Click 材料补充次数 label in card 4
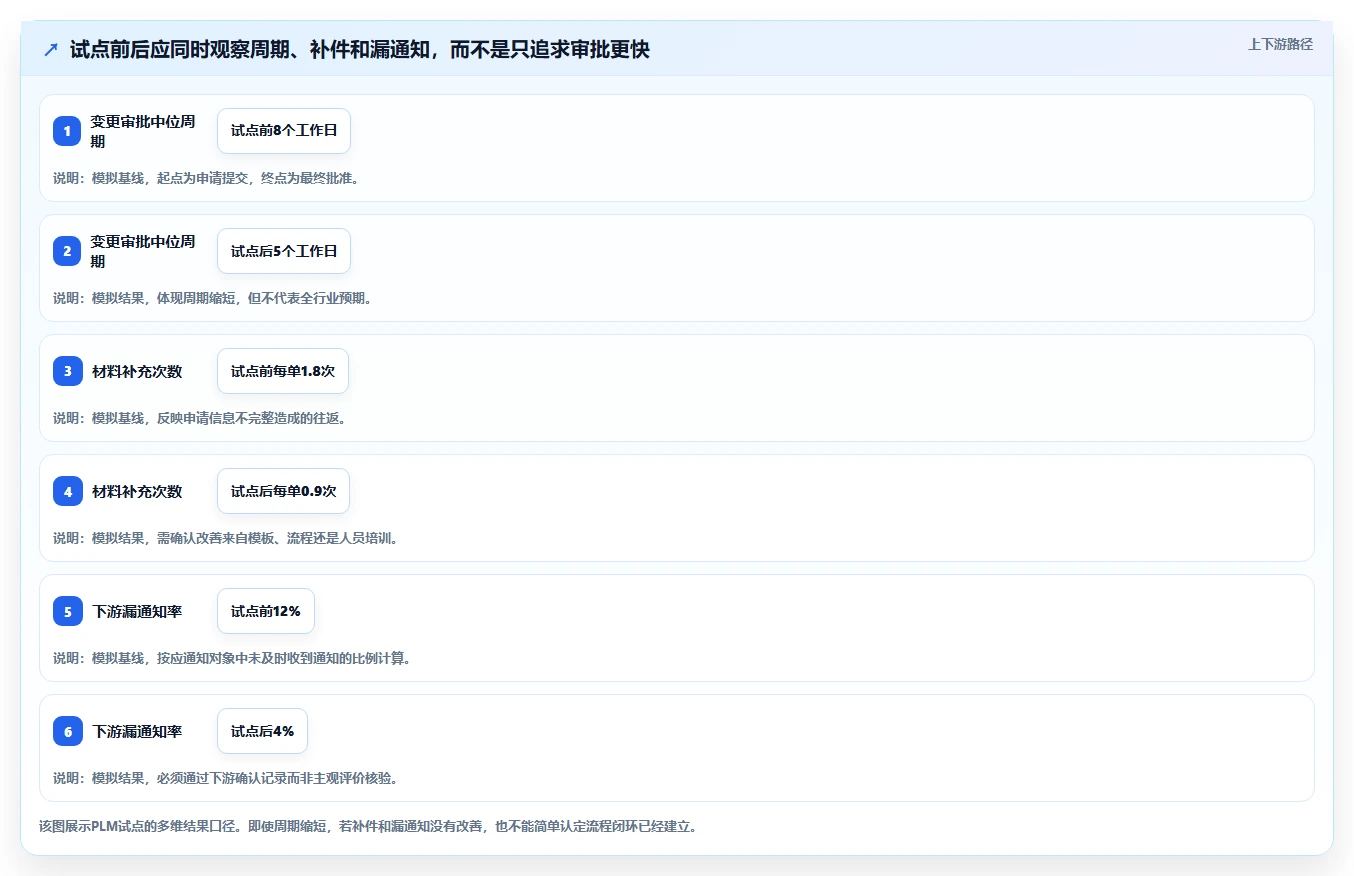This screenshot has width=1354, height=876. [x=138, y=491]
